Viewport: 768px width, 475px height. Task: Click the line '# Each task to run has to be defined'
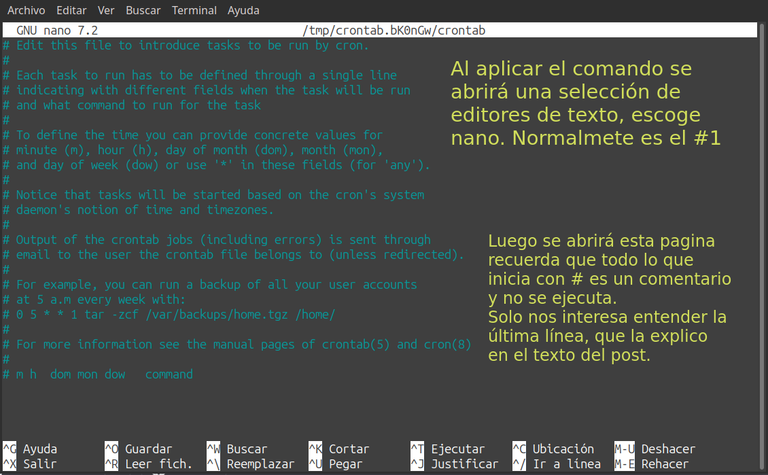(200, 75)
